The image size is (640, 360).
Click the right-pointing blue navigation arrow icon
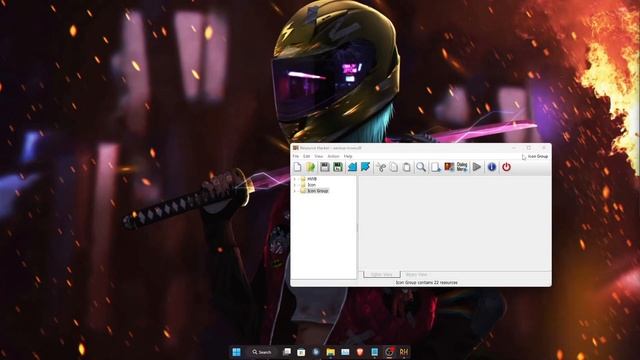click(365, 167)
